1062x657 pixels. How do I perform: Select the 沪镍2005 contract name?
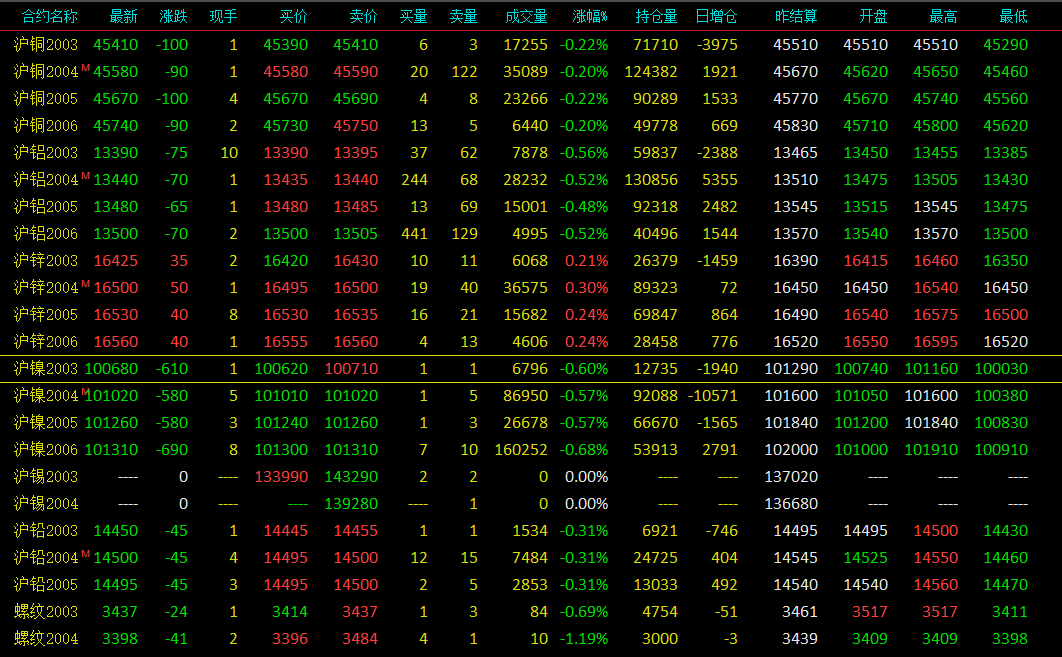click(x=46, y=423)
